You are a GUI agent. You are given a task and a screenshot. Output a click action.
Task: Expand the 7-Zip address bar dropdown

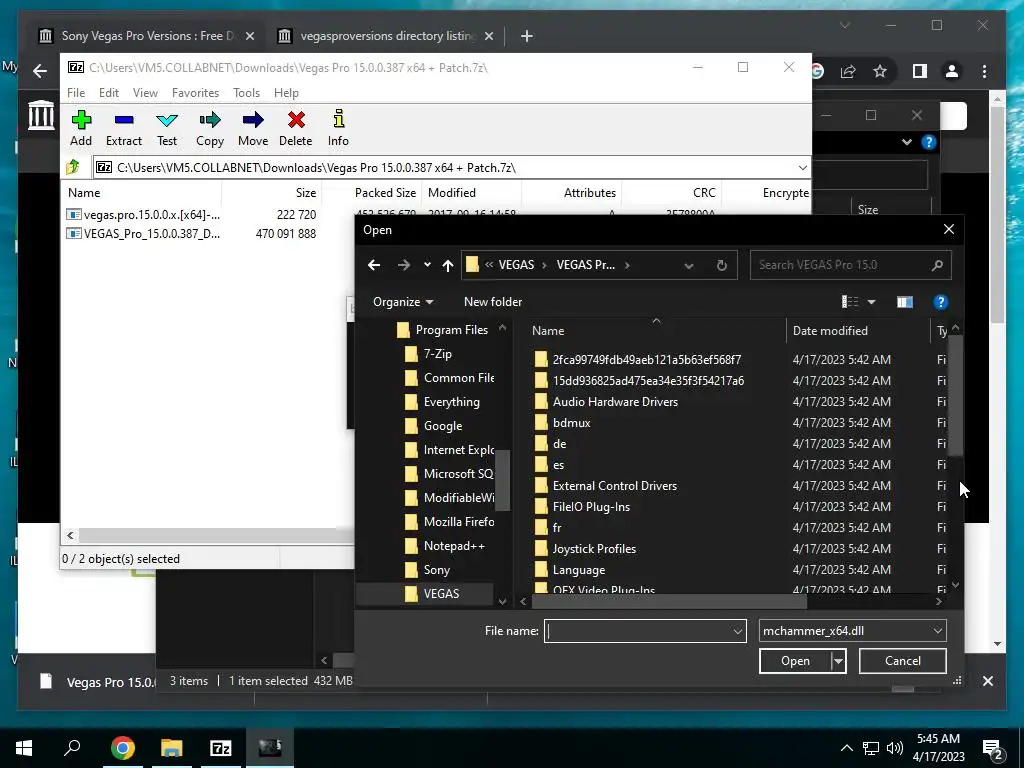pos(802,168)
